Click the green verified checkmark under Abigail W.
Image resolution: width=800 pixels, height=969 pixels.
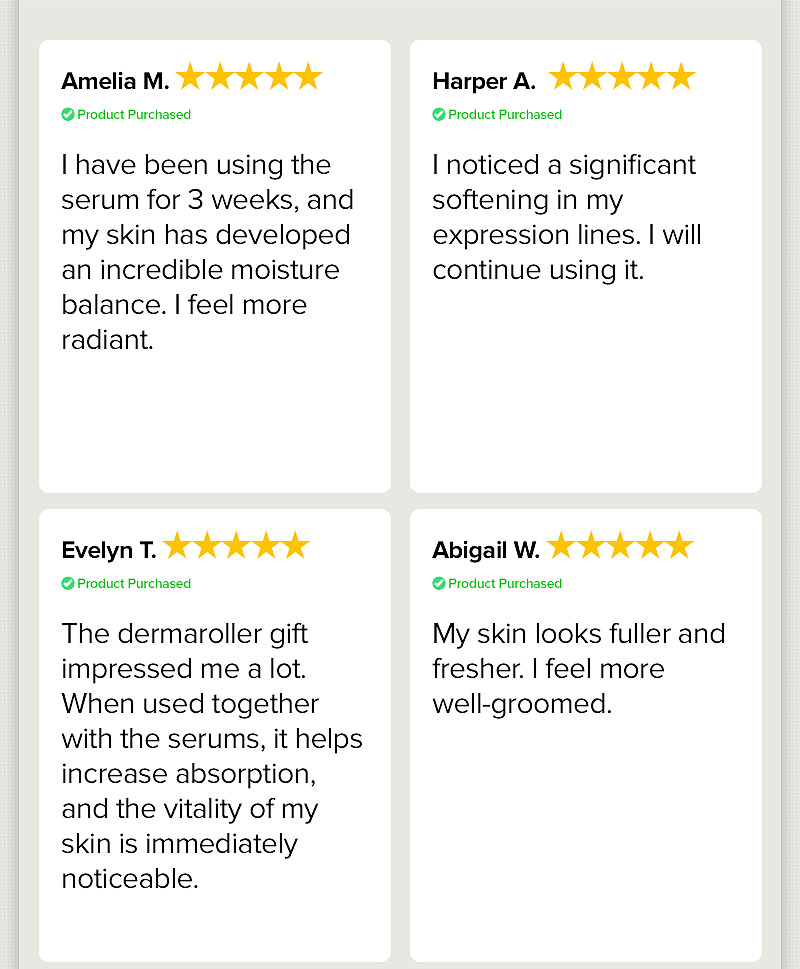pyautogui.click(x=439, y=583)
